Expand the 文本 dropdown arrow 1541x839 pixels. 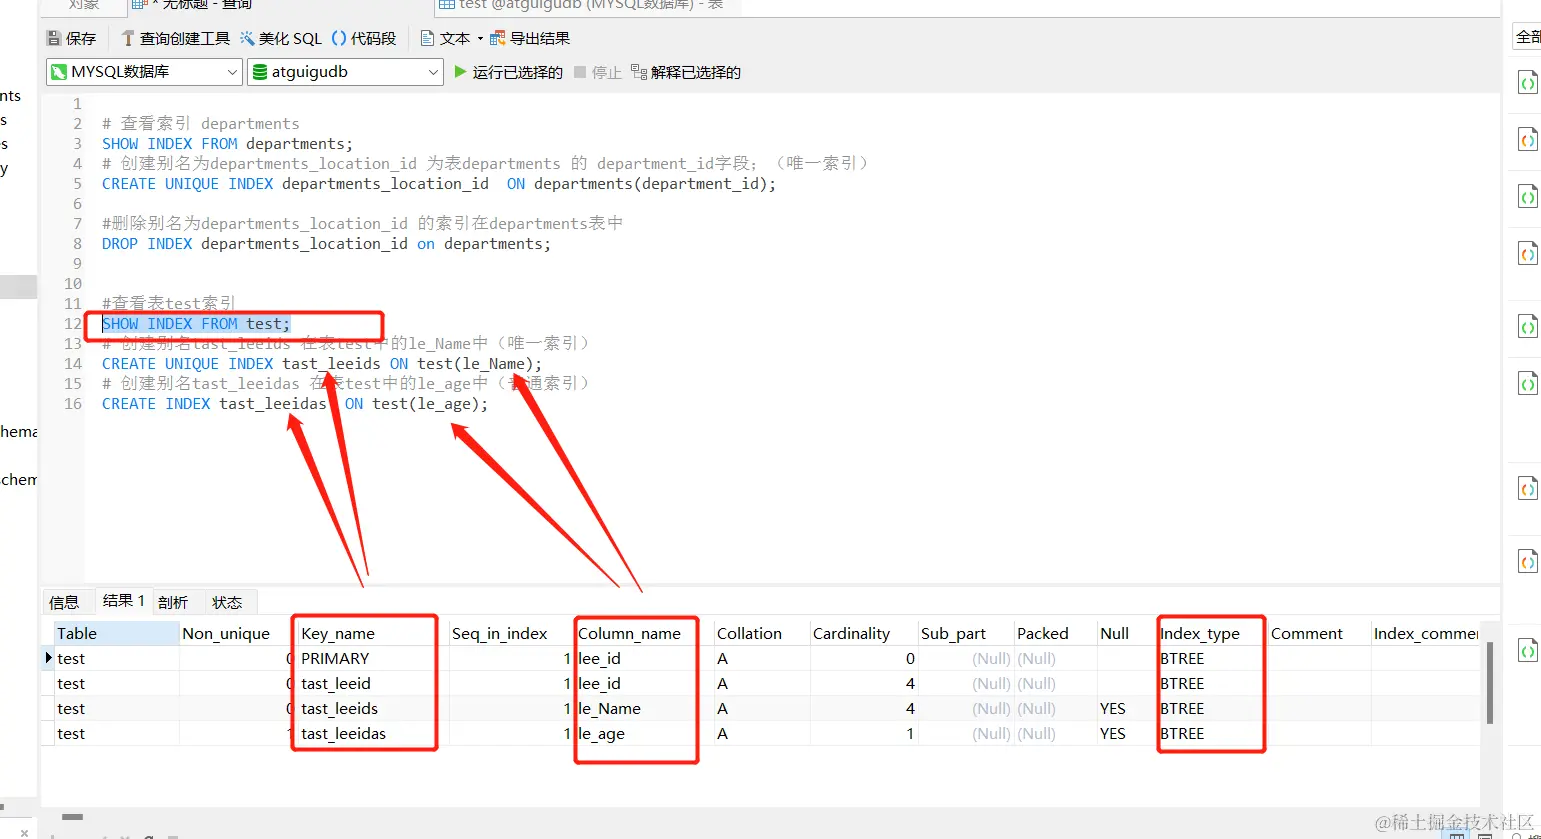point(480,39)
